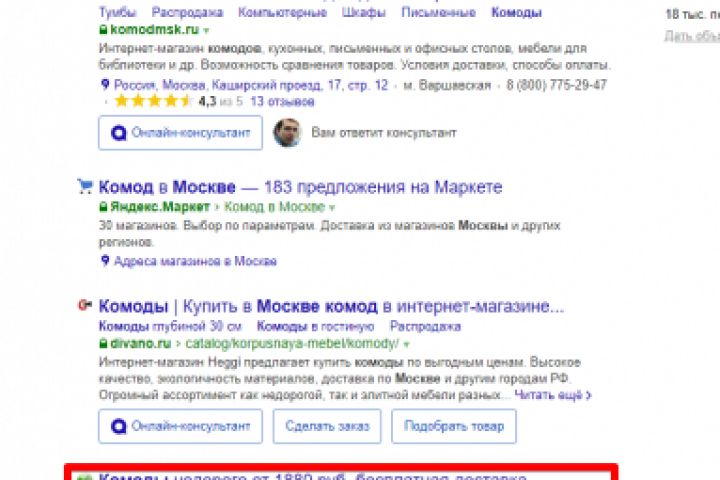Open the Комод в Москве Market result title
The height and width of the screenshot is (480, 720).
(x=300, y=187)
